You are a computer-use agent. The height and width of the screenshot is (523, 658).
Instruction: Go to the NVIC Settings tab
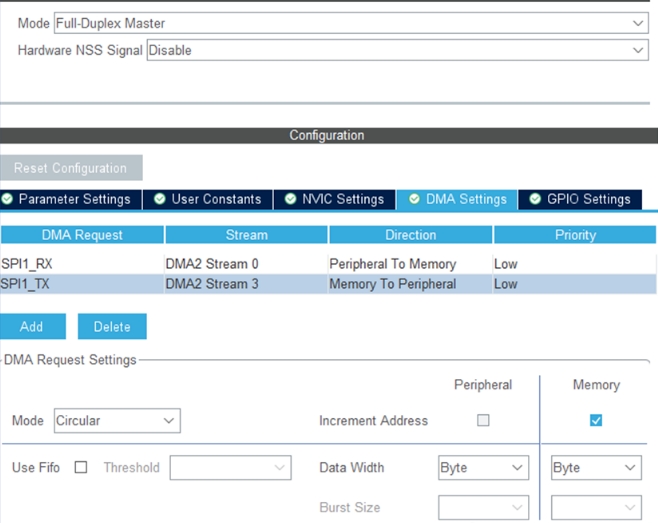[333, 199]
